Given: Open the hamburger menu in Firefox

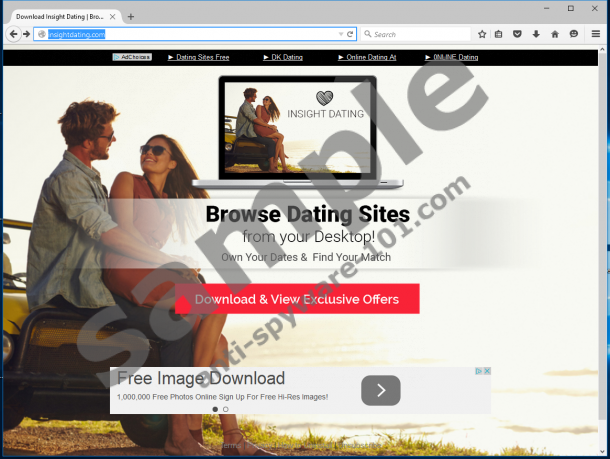Looking at the screenshot, I should point(594,34).
